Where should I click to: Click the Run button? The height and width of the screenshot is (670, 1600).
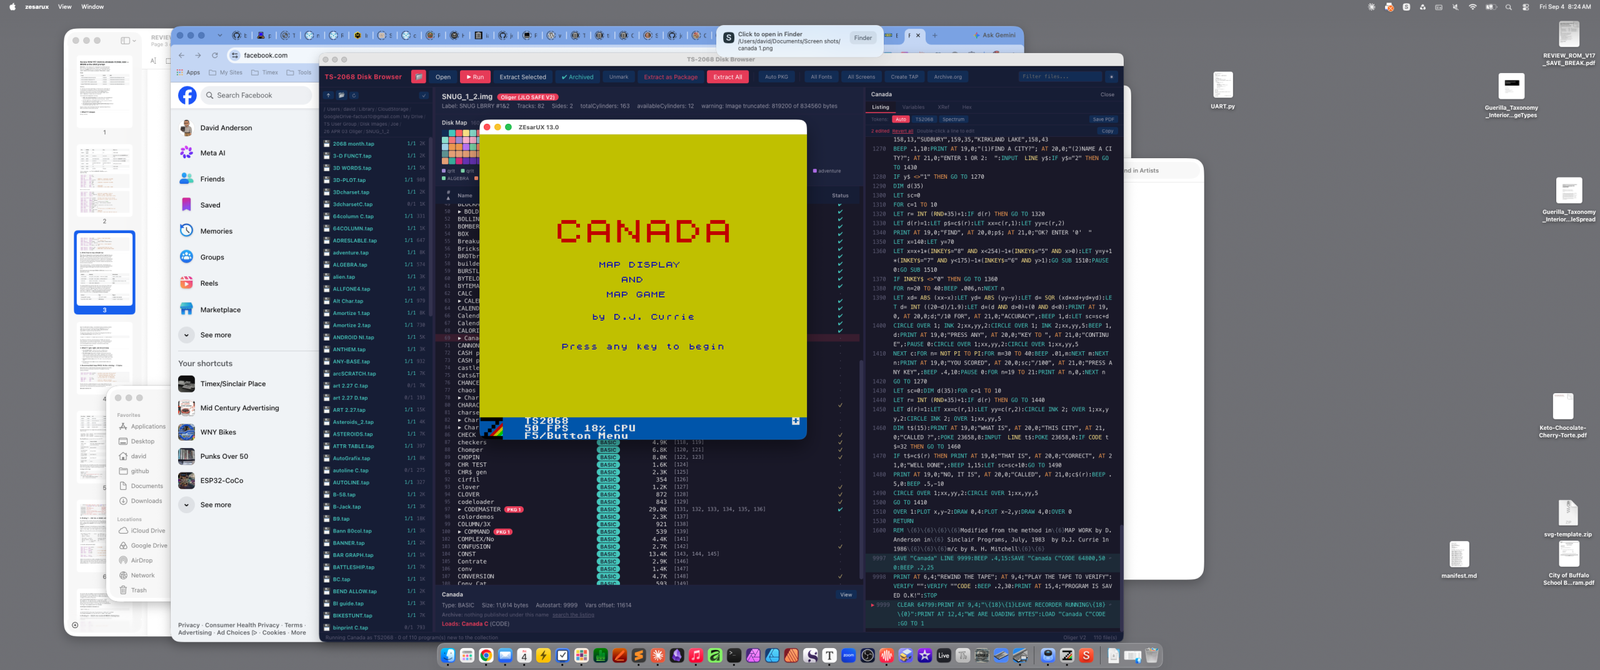pos(475,77)
